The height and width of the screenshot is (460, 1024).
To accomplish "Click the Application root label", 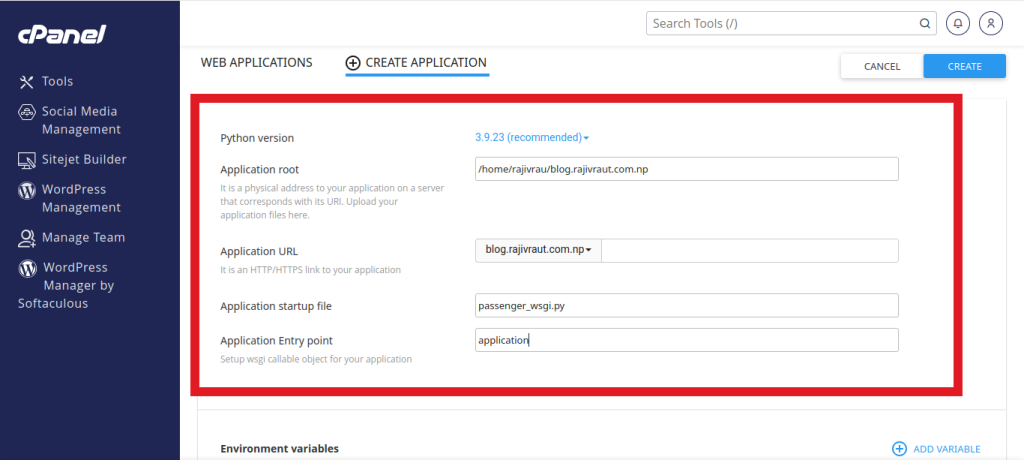I will 259,169.
